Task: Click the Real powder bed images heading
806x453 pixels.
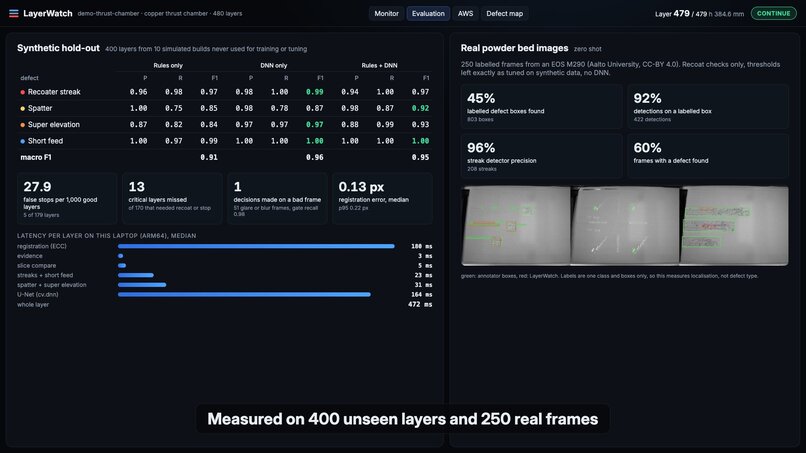Action: (x=514, y=48)
